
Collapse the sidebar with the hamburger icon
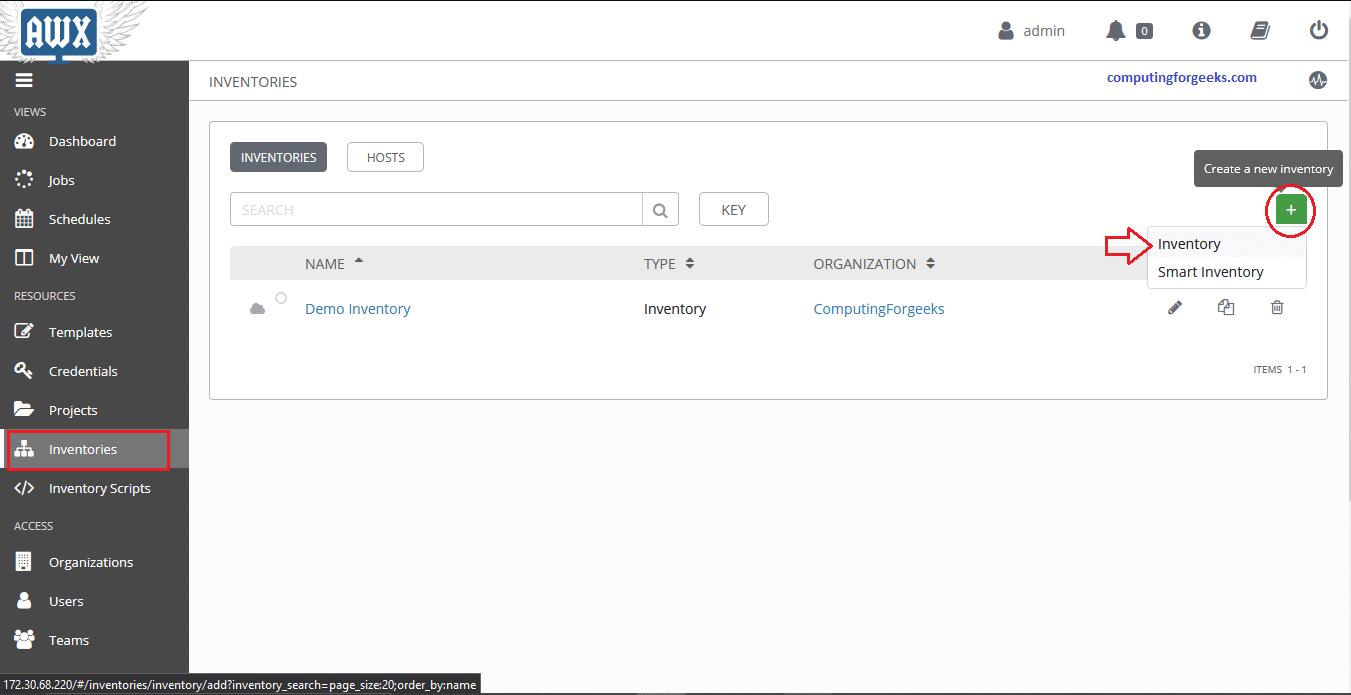point(24,80)
